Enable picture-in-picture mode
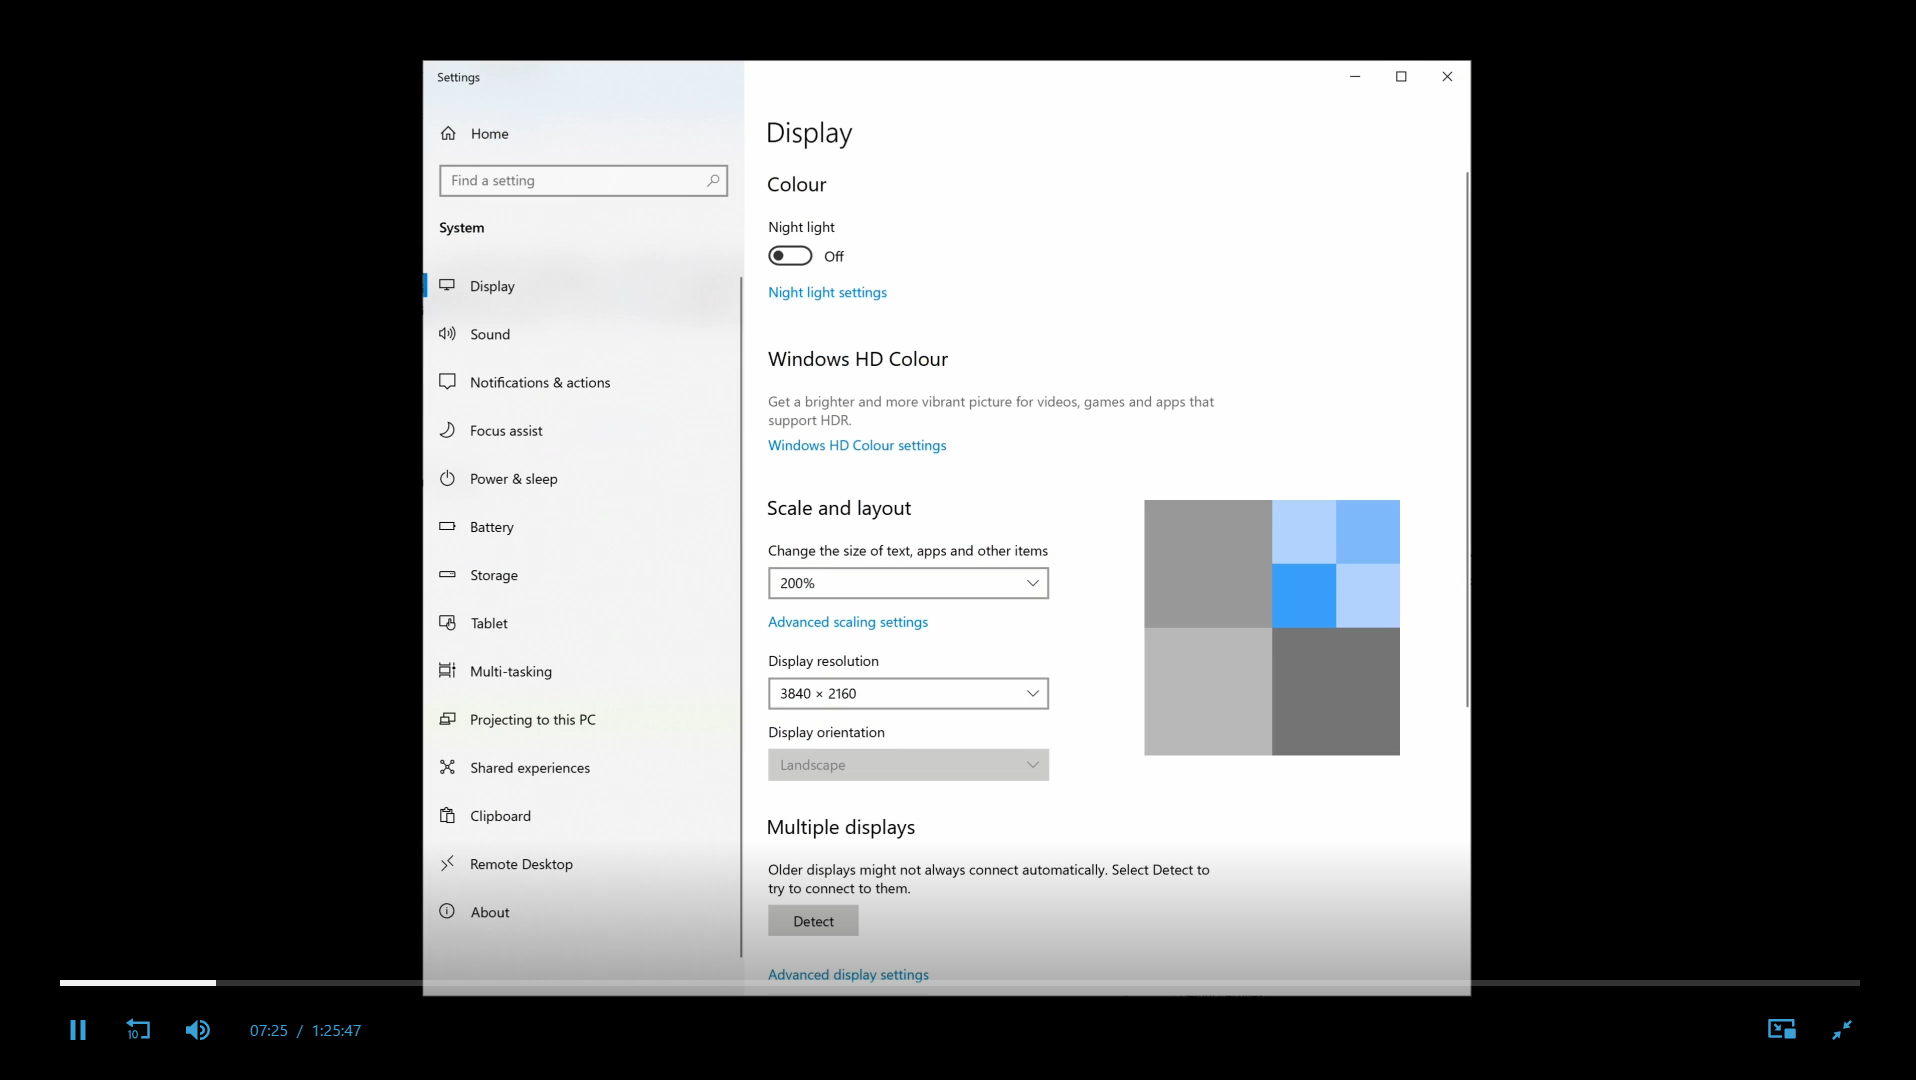Image resolution: width=1916 pixels, height=1080 pixels. click(1782, 1029)
